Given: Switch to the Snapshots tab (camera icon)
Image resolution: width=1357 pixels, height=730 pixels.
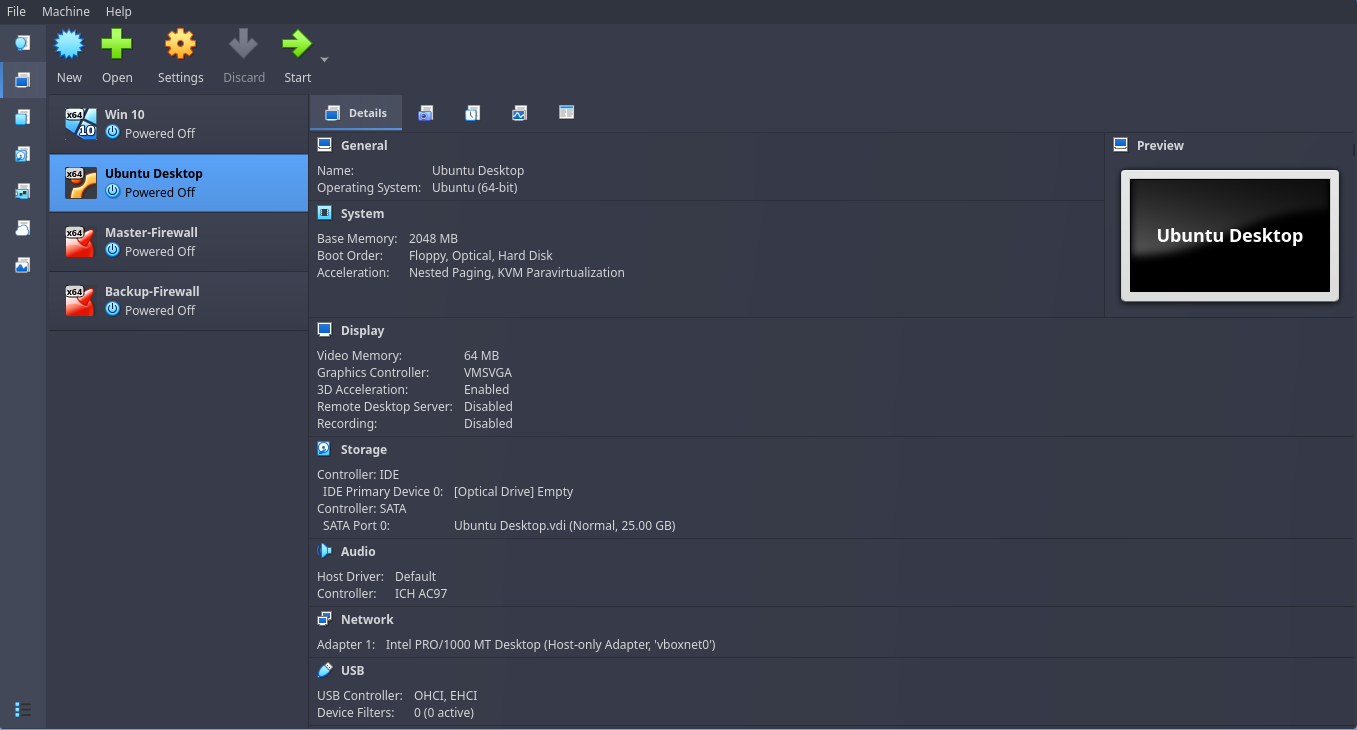Looking at the screenshot, I should [426, 113].
